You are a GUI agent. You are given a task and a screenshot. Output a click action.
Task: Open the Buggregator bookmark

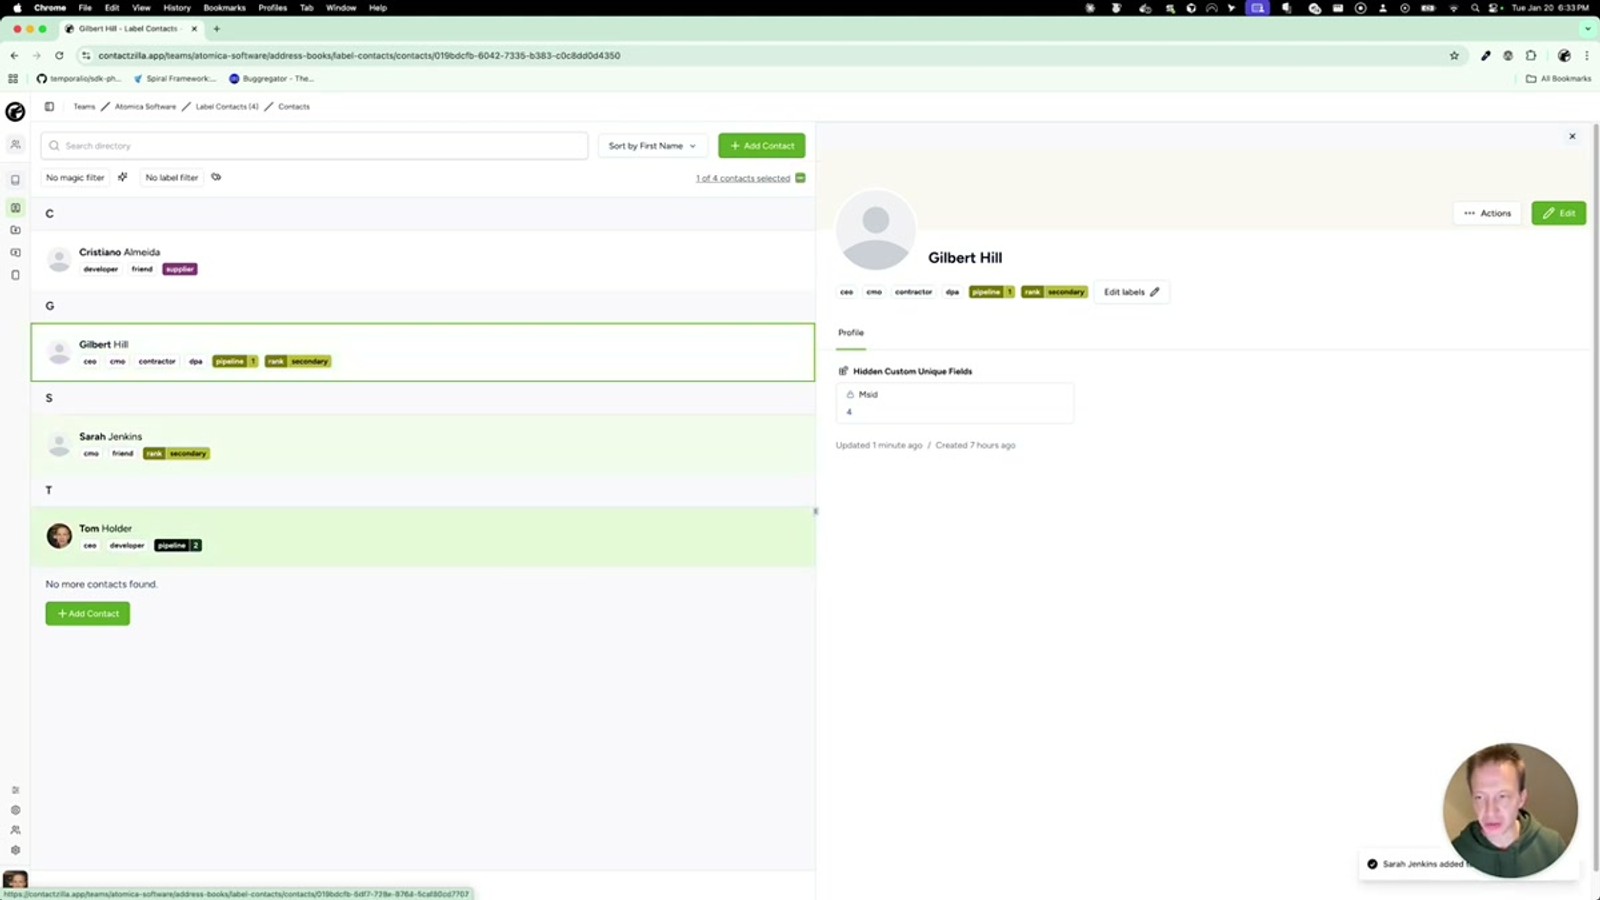(x=271, y=78)
